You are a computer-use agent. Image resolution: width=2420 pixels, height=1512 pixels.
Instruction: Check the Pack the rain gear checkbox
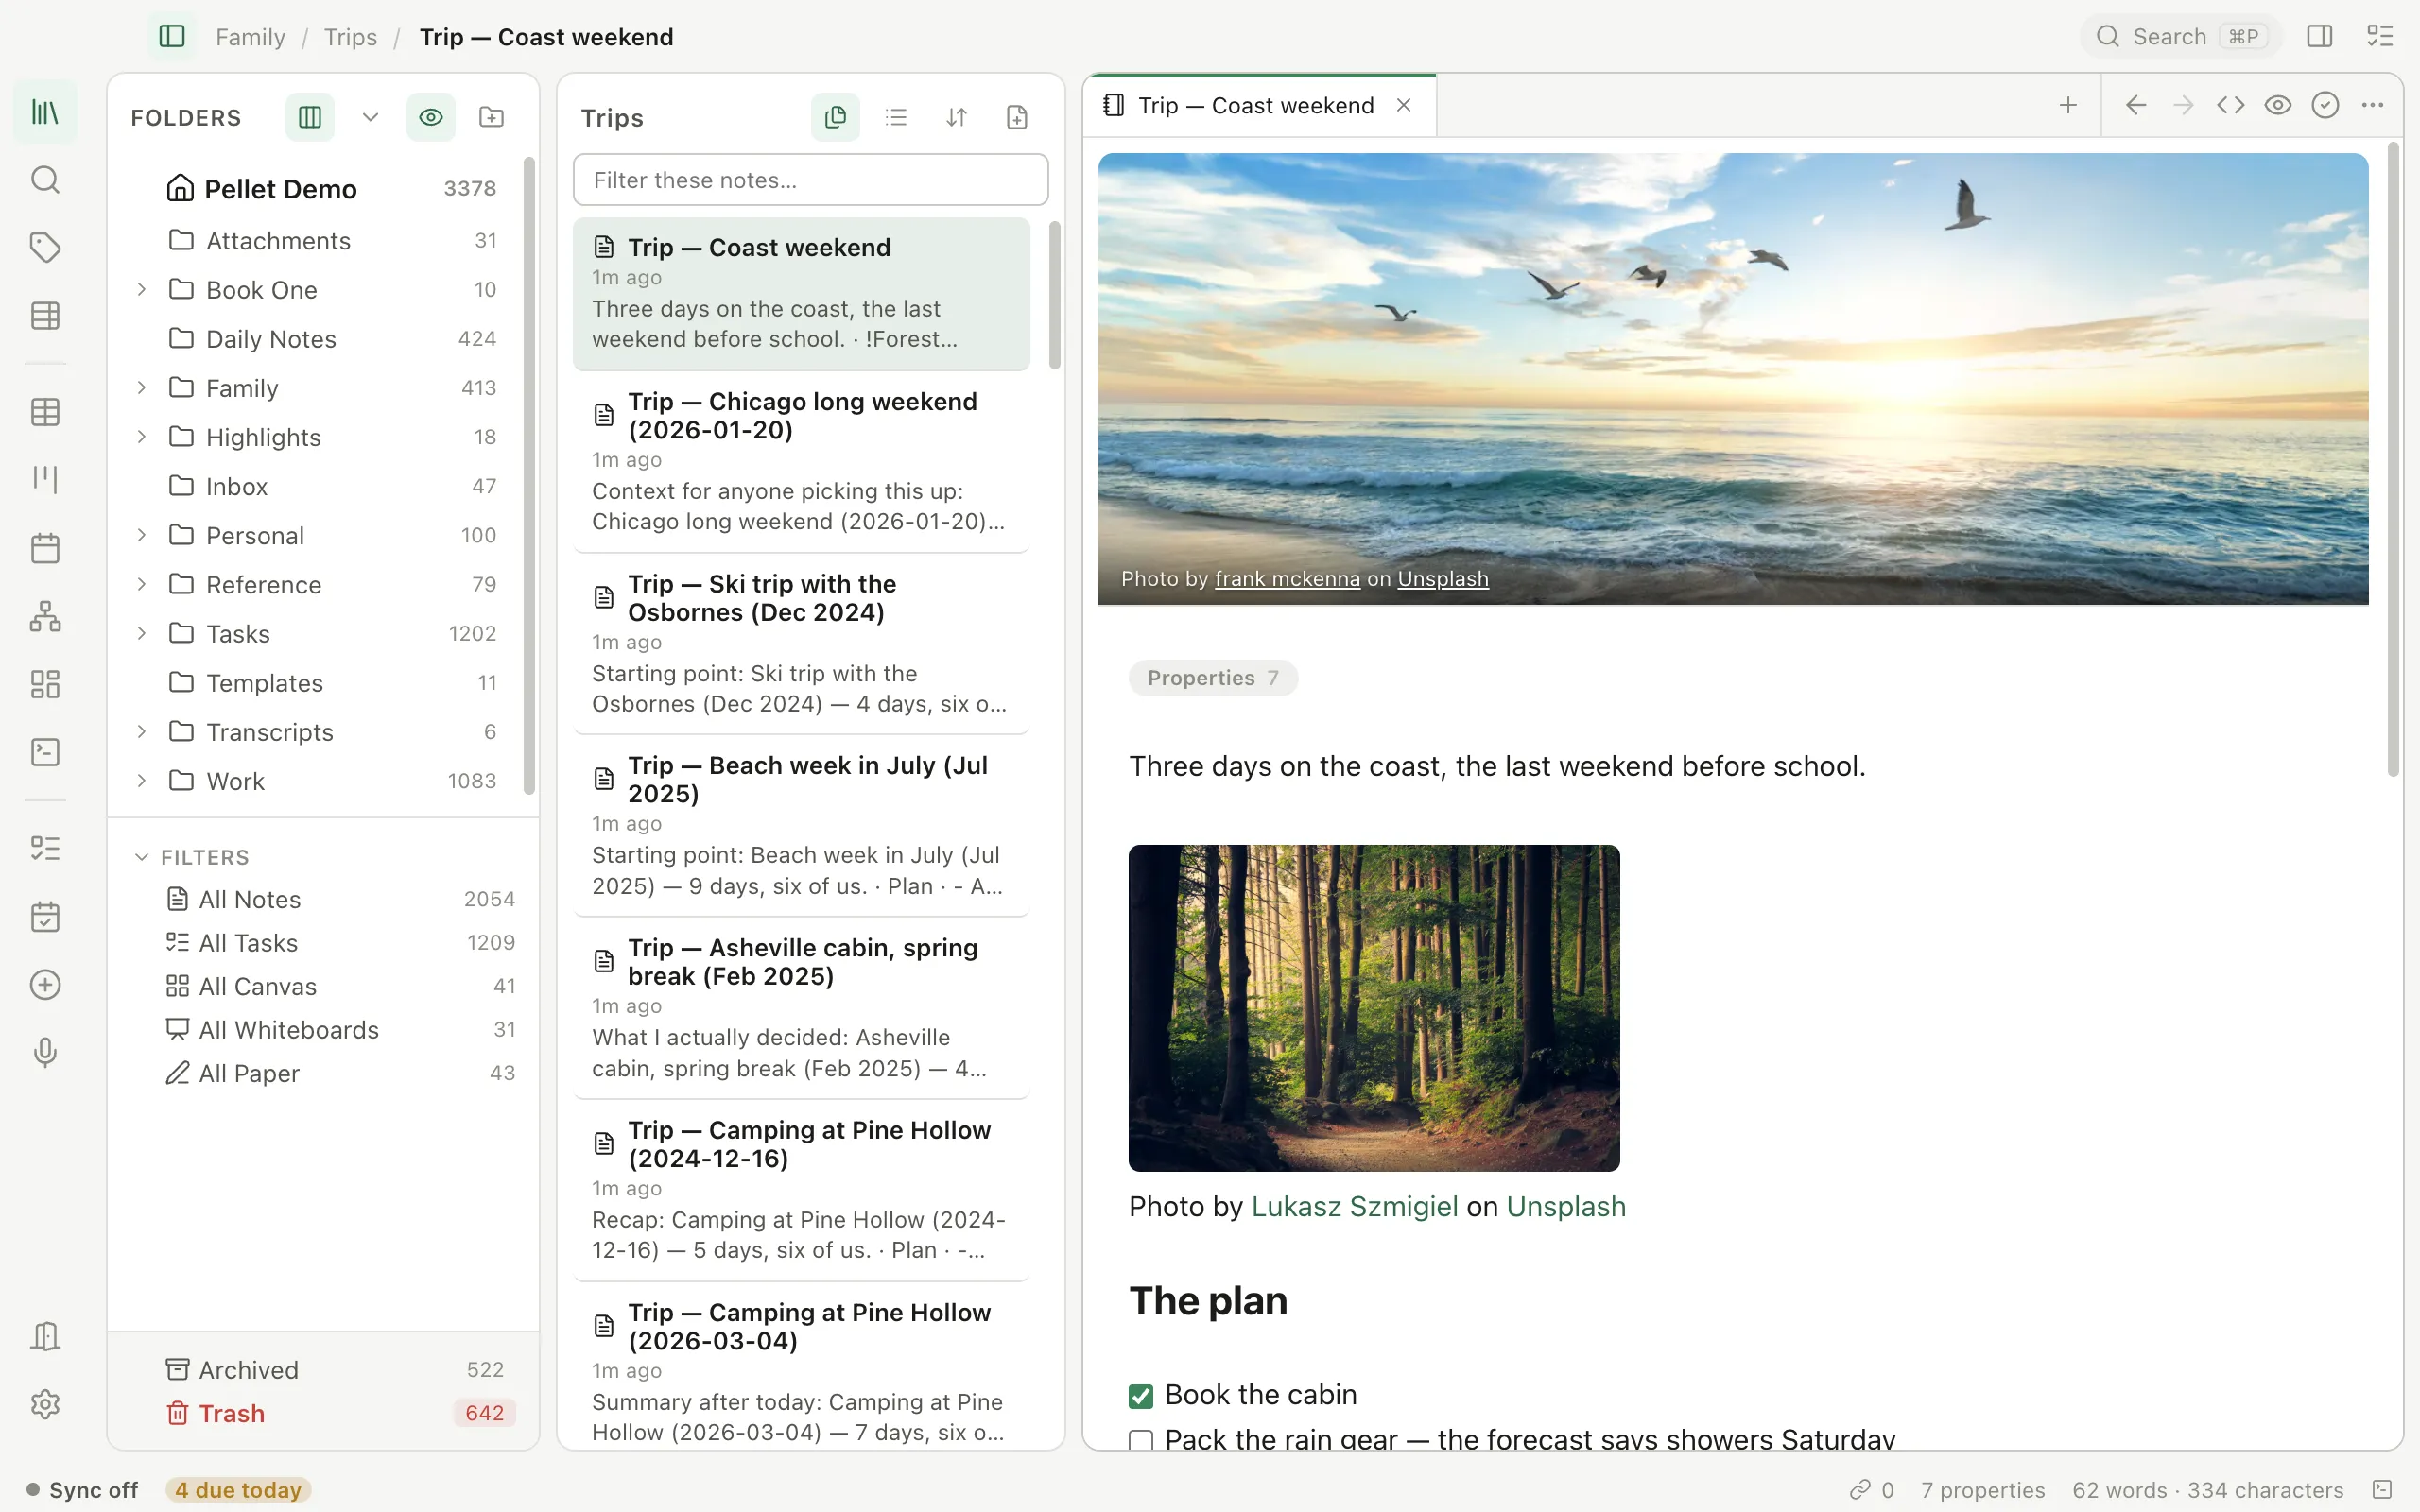tap(1141, 1440)
